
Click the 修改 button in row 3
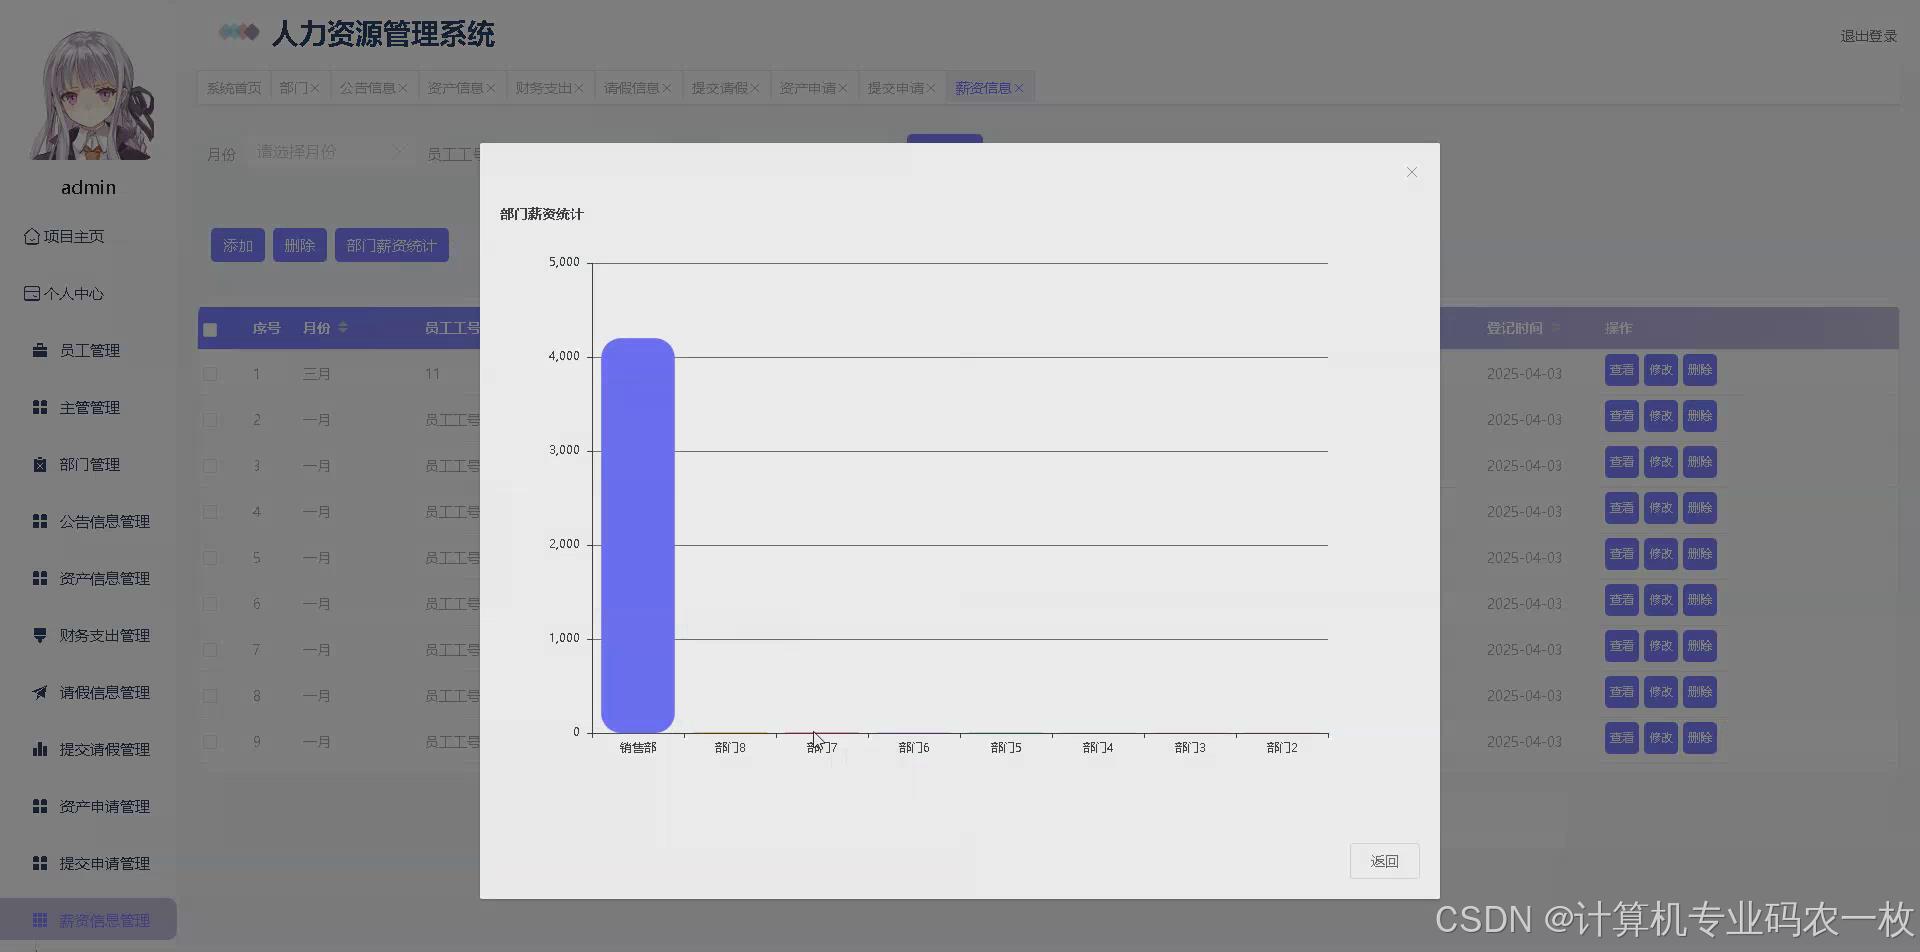(x=1661, y=462)
